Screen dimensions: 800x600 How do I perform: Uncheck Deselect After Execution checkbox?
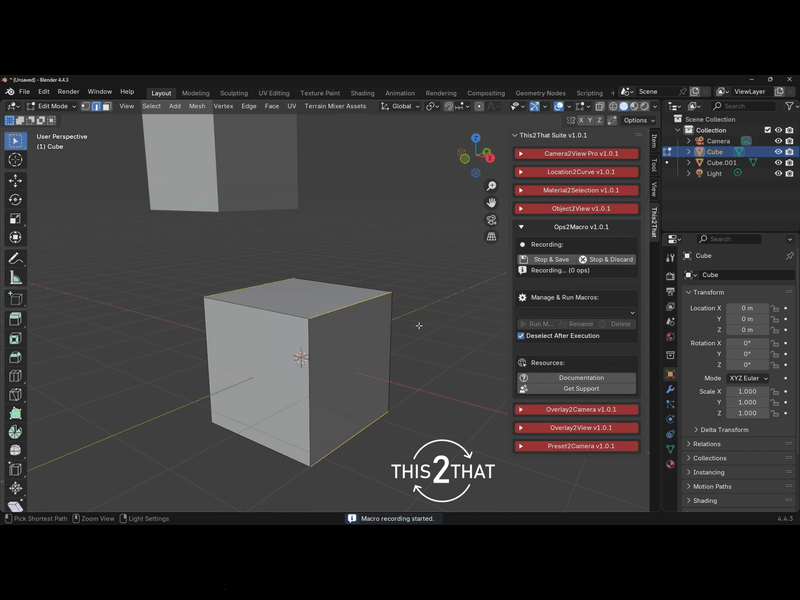tap(521, 336)
